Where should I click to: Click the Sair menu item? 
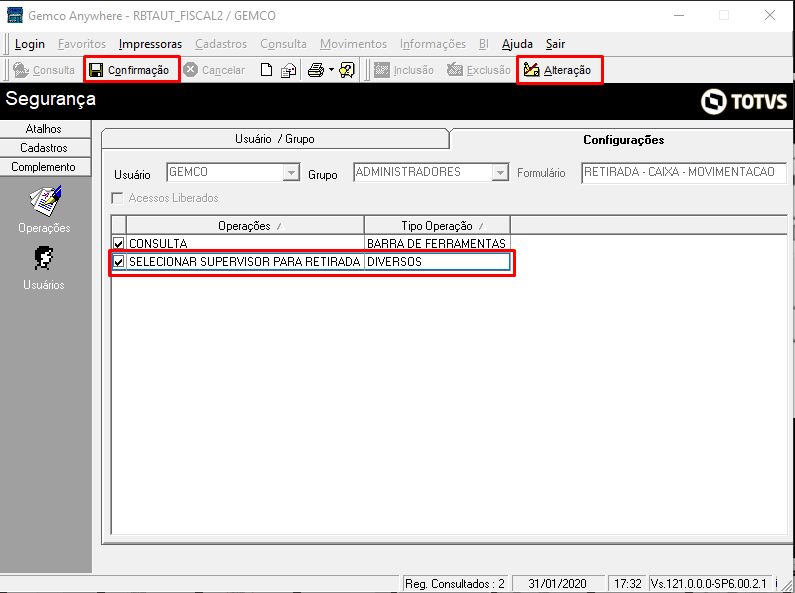tap(555, 44)
